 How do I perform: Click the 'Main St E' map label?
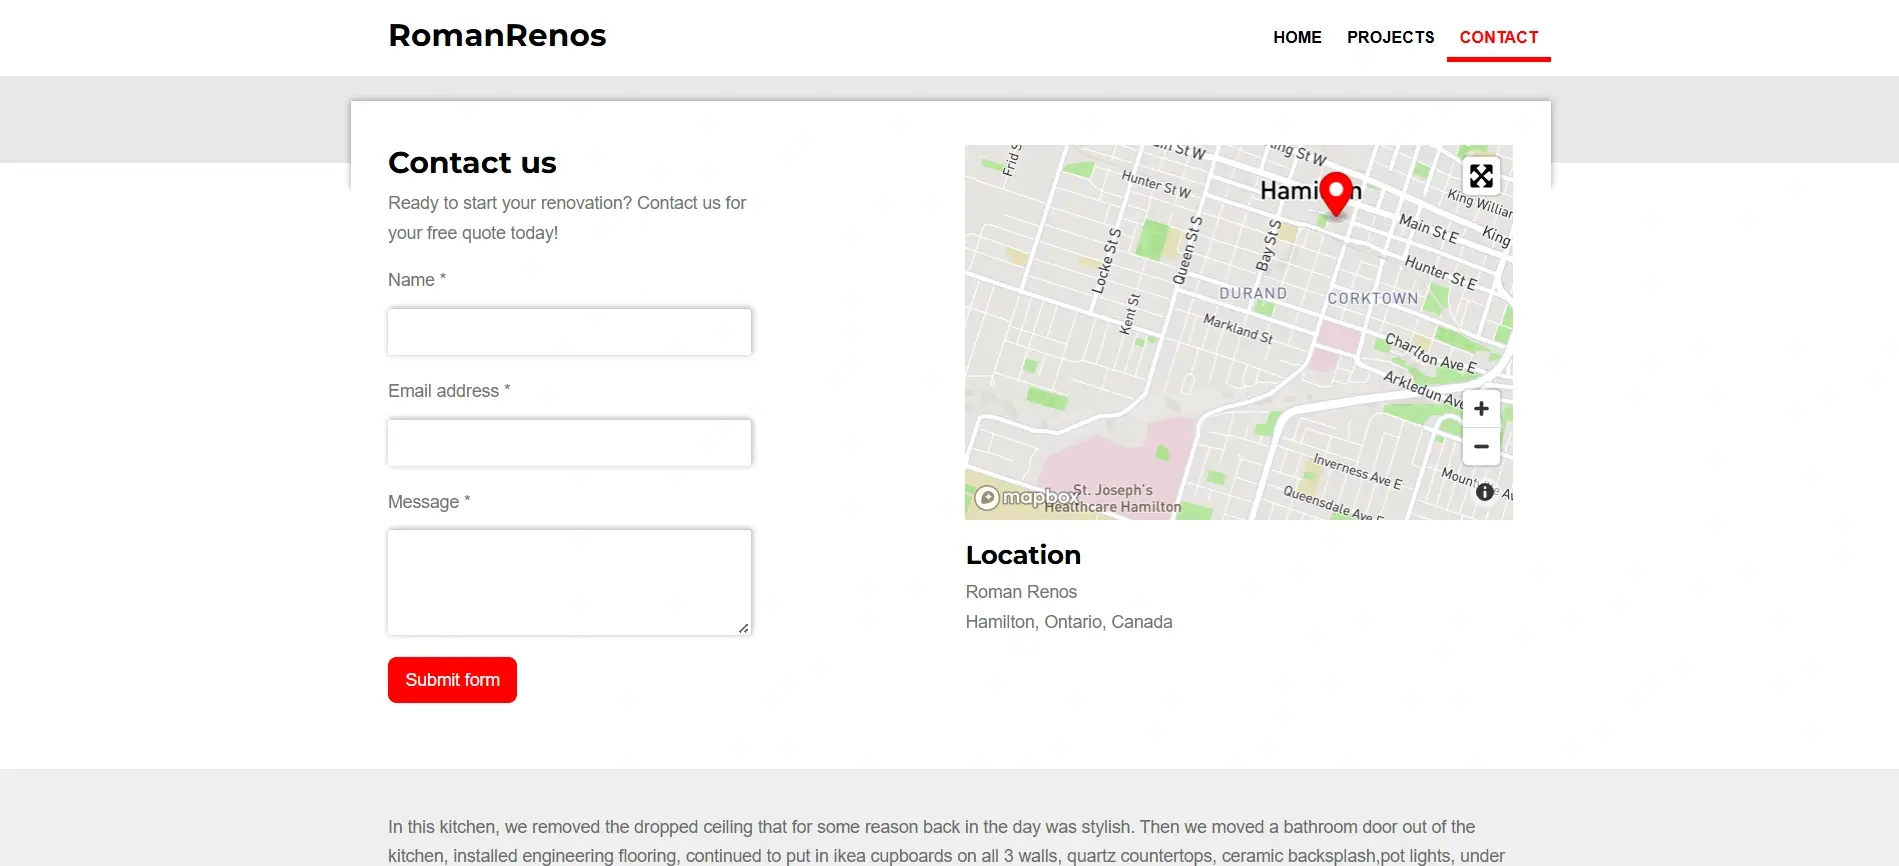point(1428,229)
